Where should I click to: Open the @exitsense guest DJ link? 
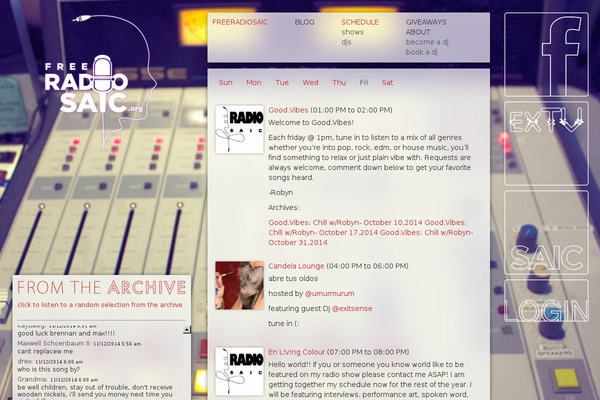click(x=352, y=309)
